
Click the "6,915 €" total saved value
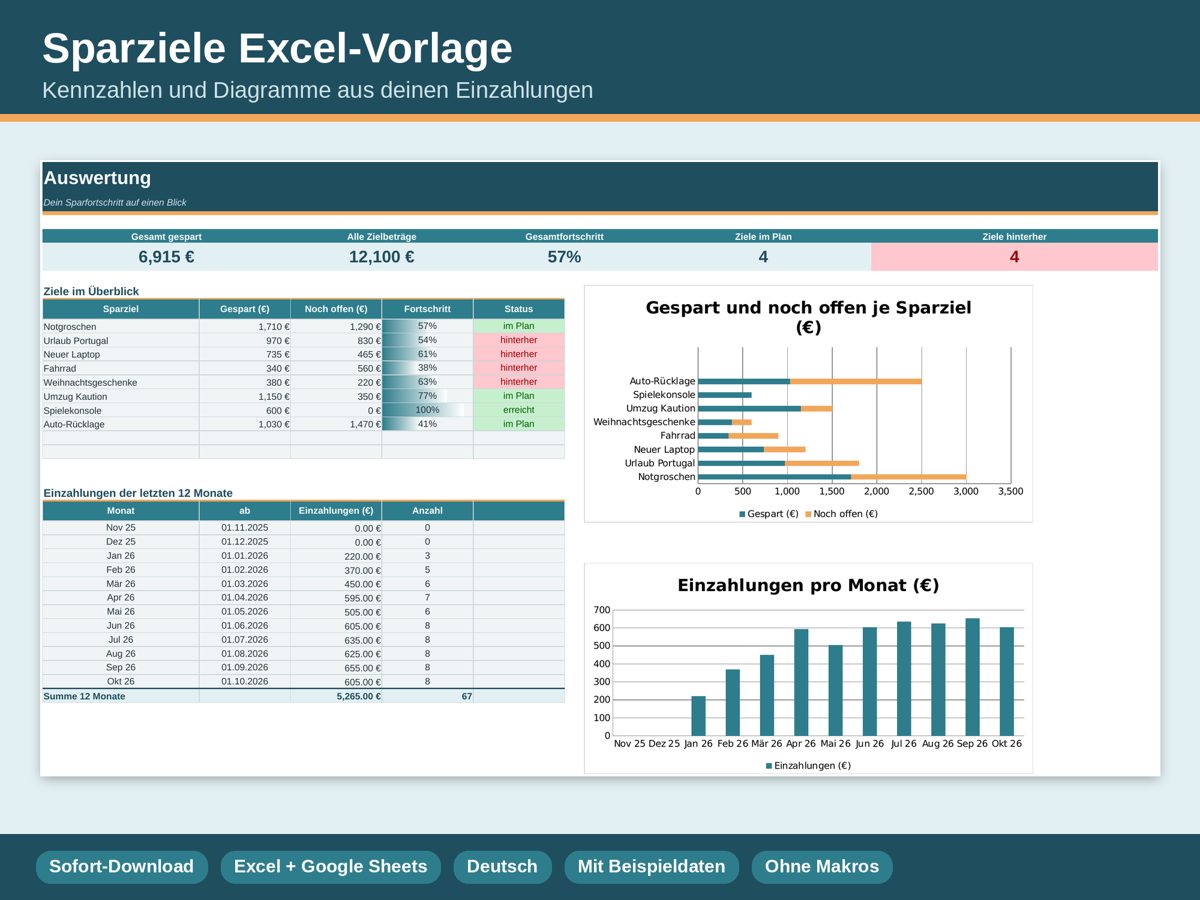click(x=166, y=257)
